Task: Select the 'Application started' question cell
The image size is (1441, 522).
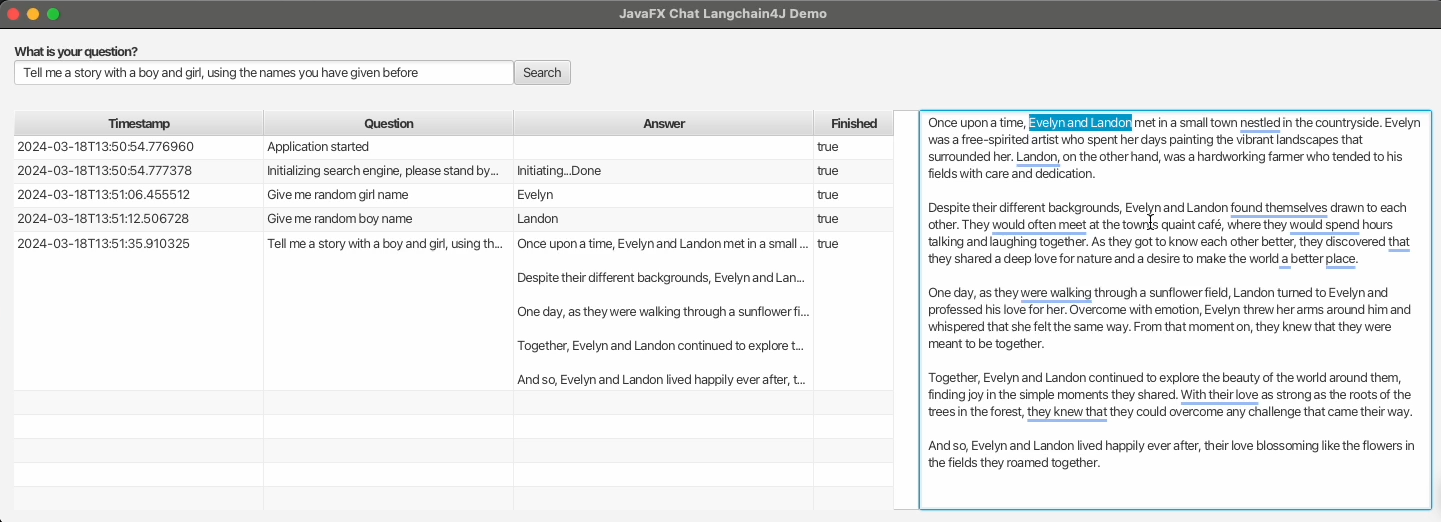Action: (x=389, y=147)
